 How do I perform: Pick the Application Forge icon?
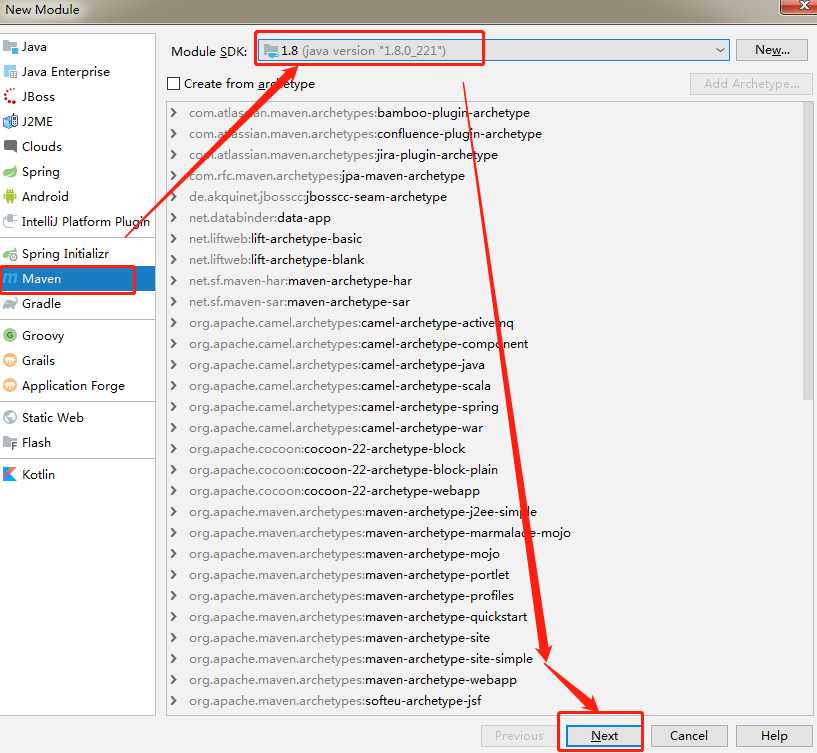[x=10, y=386]
